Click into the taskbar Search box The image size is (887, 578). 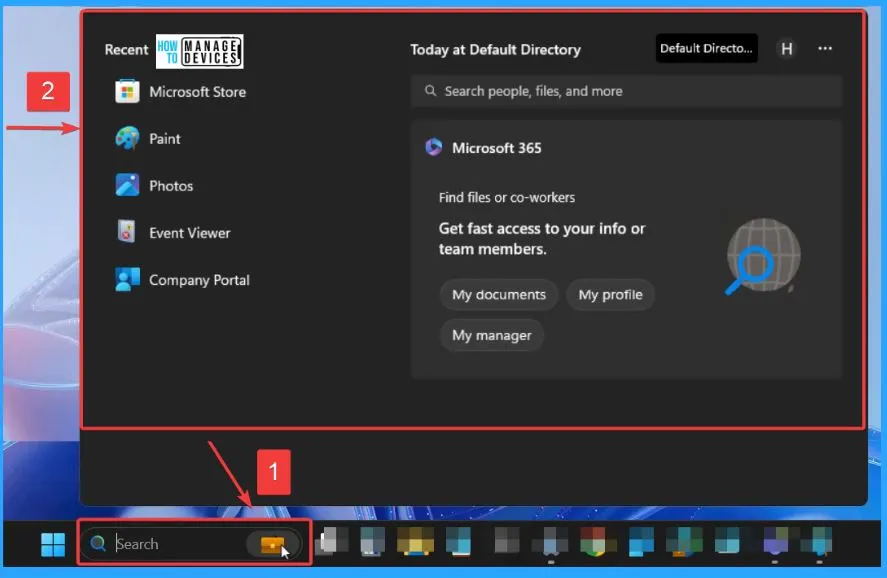[x=191, y=544]
